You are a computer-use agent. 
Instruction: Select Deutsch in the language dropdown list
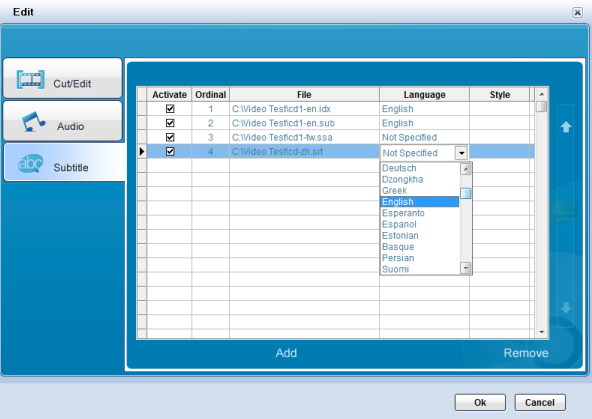399,168
